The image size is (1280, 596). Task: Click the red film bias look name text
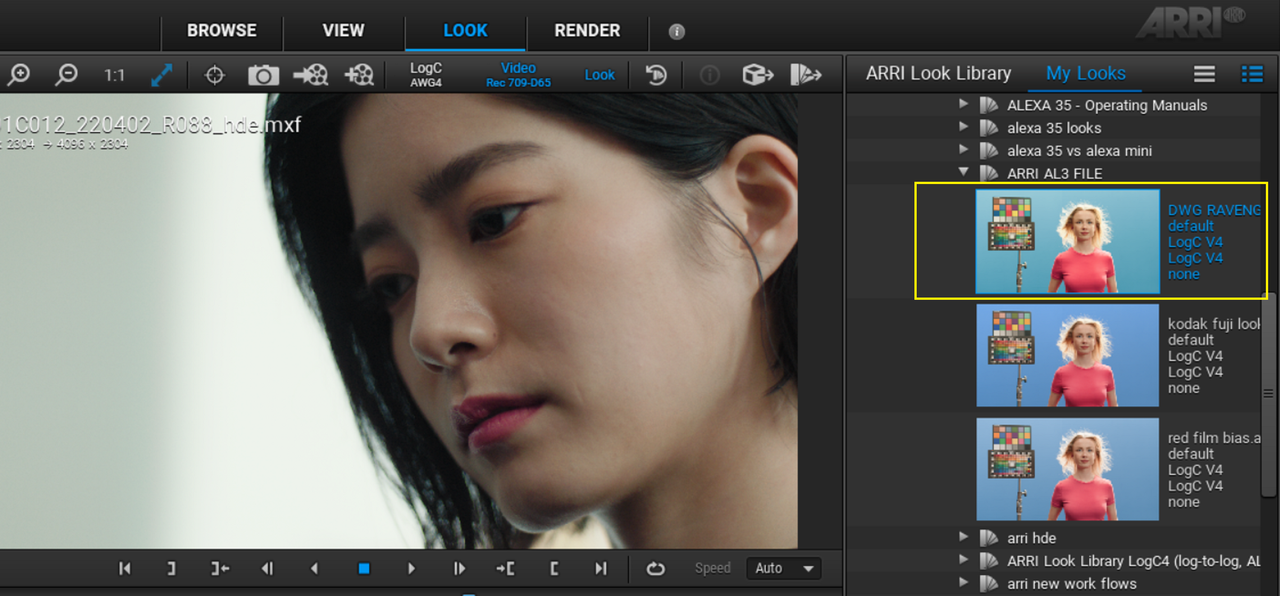[1214, 438]
